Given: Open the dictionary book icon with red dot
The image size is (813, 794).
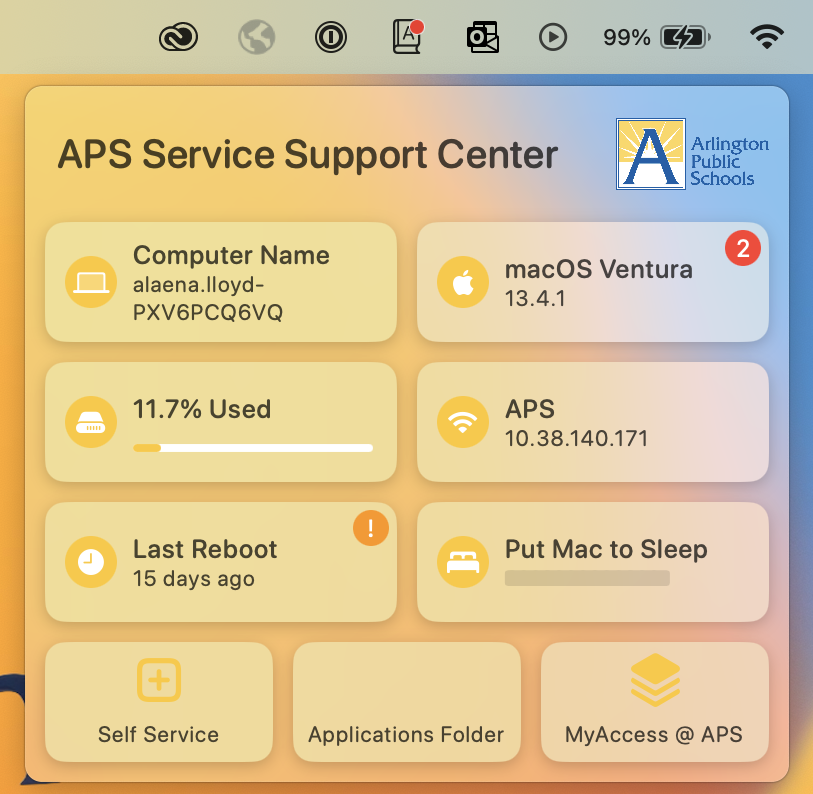Looking at the screenshot, I should pos(408,36).
